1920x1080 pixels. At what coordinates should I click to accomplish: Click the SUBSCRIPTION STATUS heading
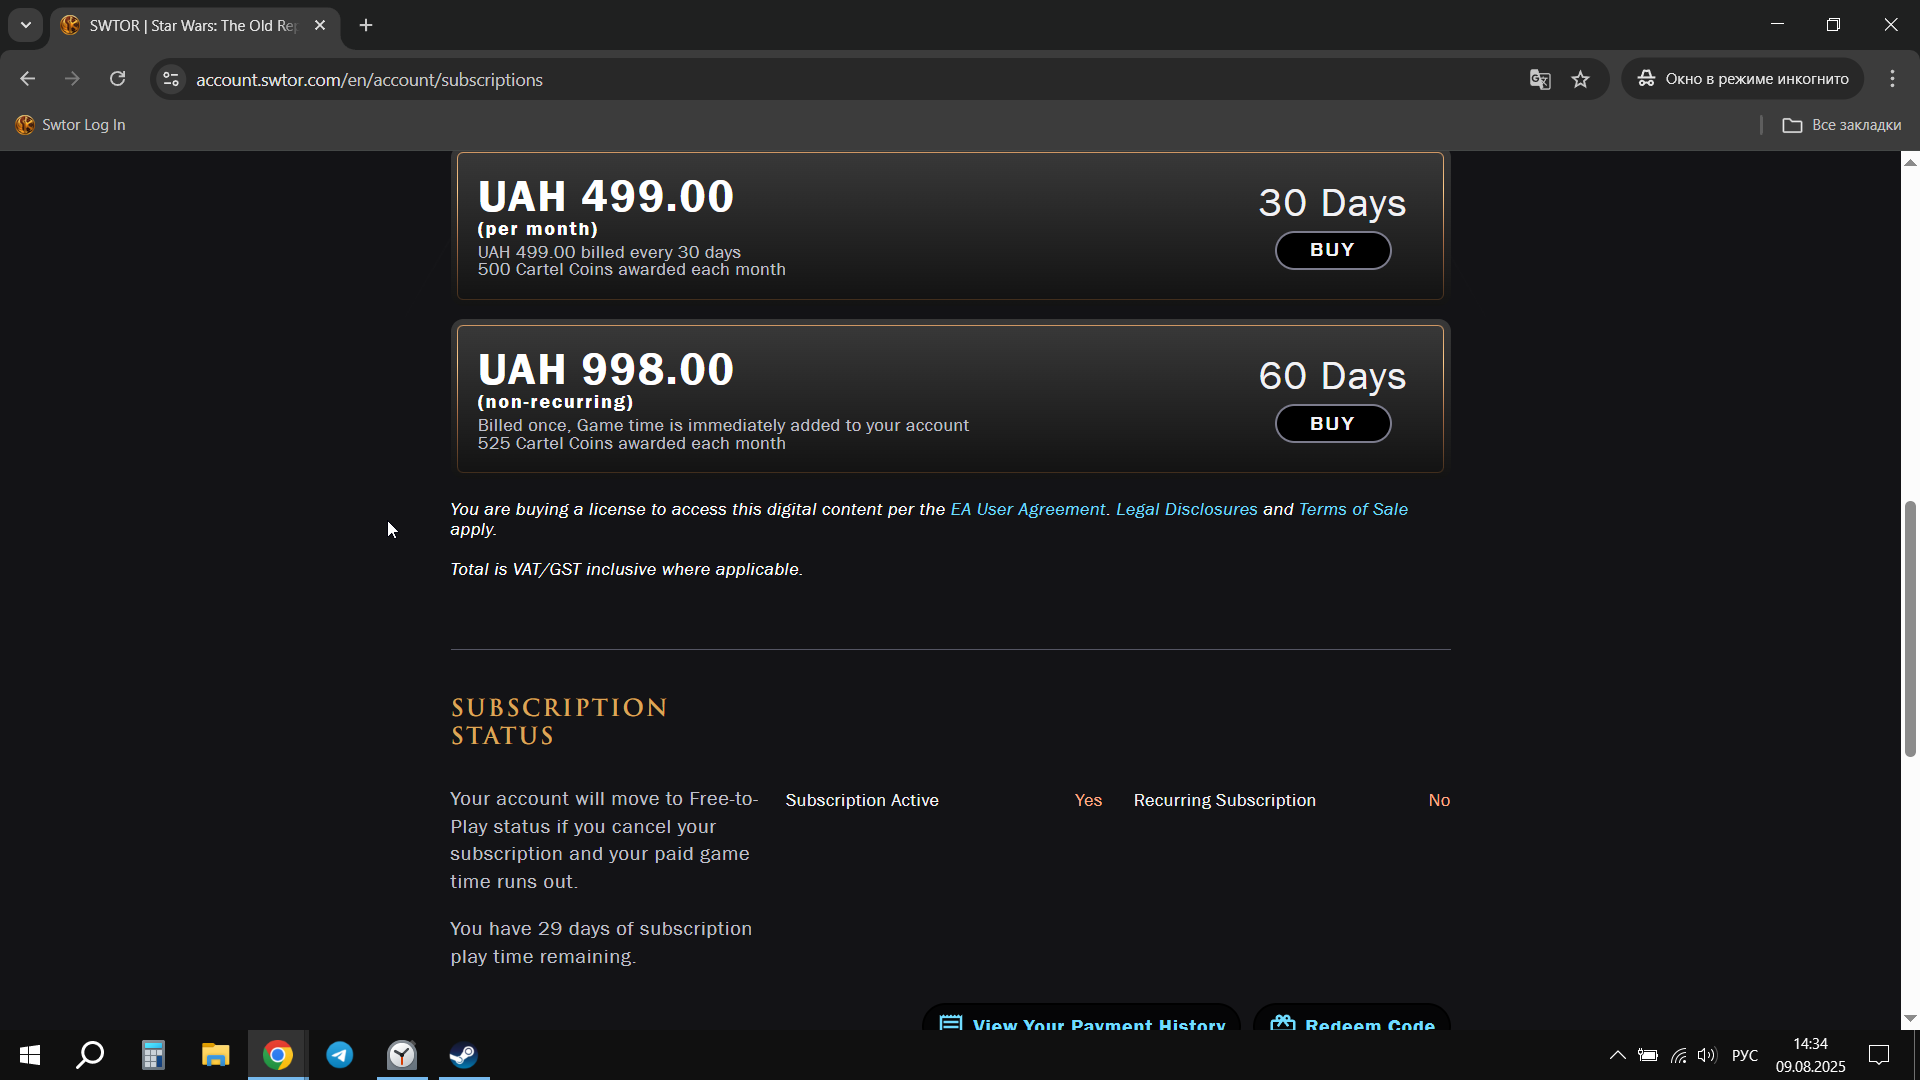[559, 722]
